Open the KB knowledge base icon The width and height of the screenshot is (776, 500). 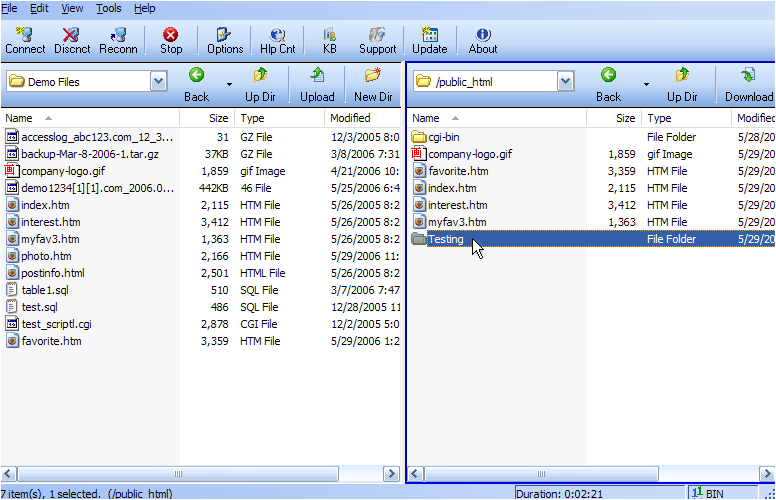pos(330,40)
